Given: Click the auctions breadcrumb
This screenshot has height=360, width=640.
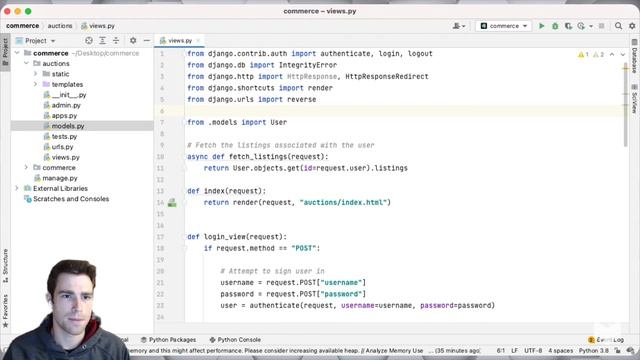Looking at the screenshot, I should (x=60, y=26).
